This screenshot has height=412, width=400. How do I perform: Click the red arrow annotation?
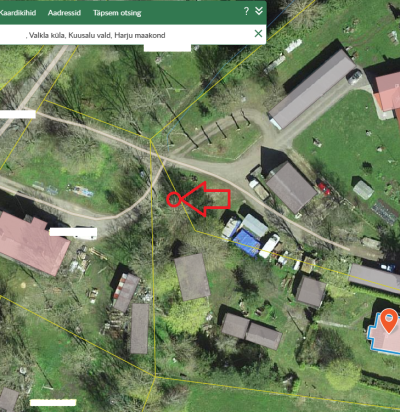tap(205, 199)
